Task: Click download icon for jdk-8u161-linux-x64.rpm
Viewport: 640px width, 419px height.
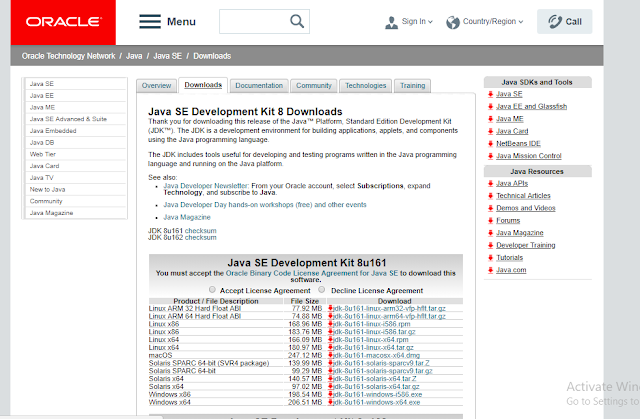Action: tap(331, 339)
